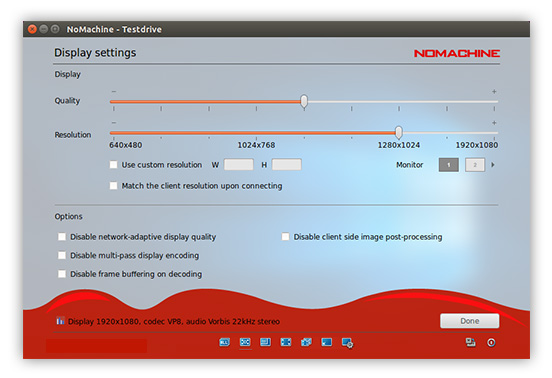Select monitor 2 button

[x=475, y=165]
